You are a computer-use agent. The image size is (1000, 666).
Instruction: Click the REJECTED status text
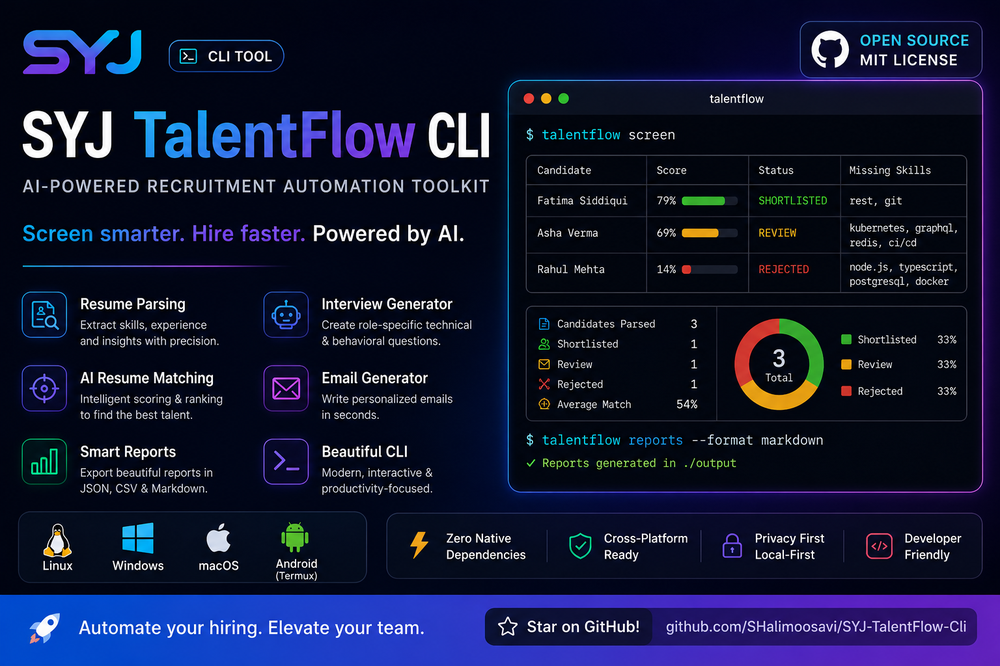pyautogui.click(x=784, y=269)
